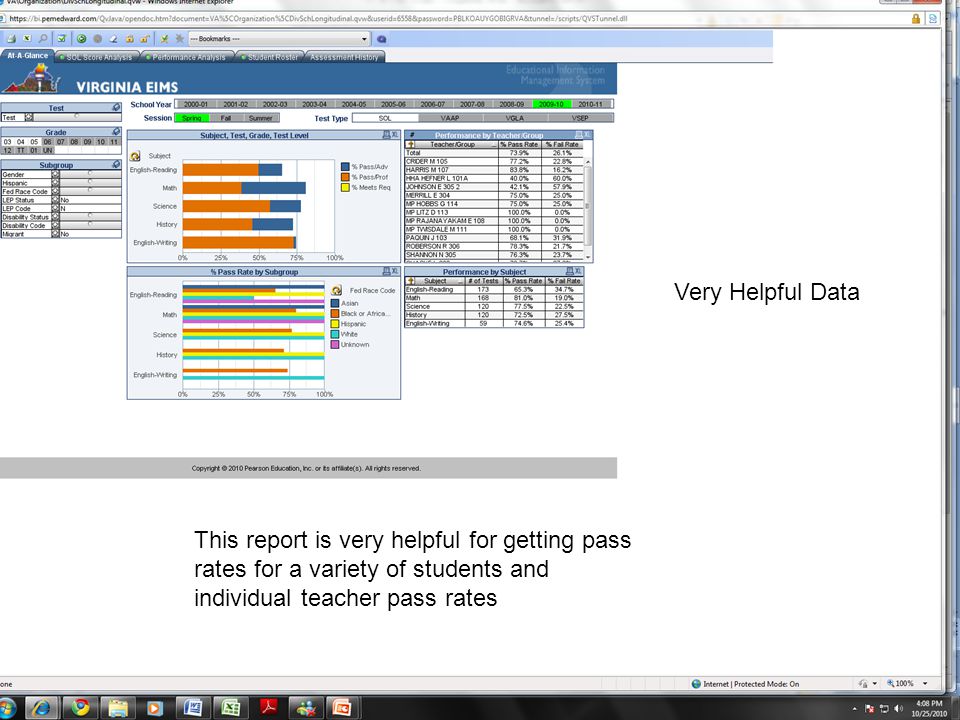The image size is (960, 720).
Task: Open the Test field selector dropdown
Action: pyautogui.click(x=29, y=118)
